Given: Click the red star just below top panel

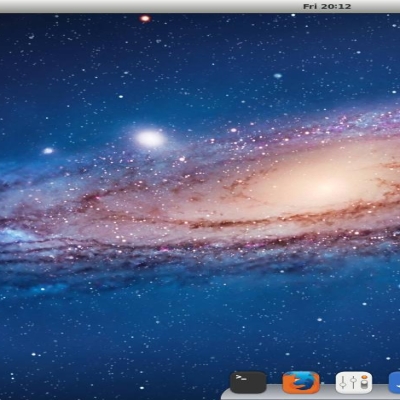Looking at the screenshot, I should pos(145,18).
